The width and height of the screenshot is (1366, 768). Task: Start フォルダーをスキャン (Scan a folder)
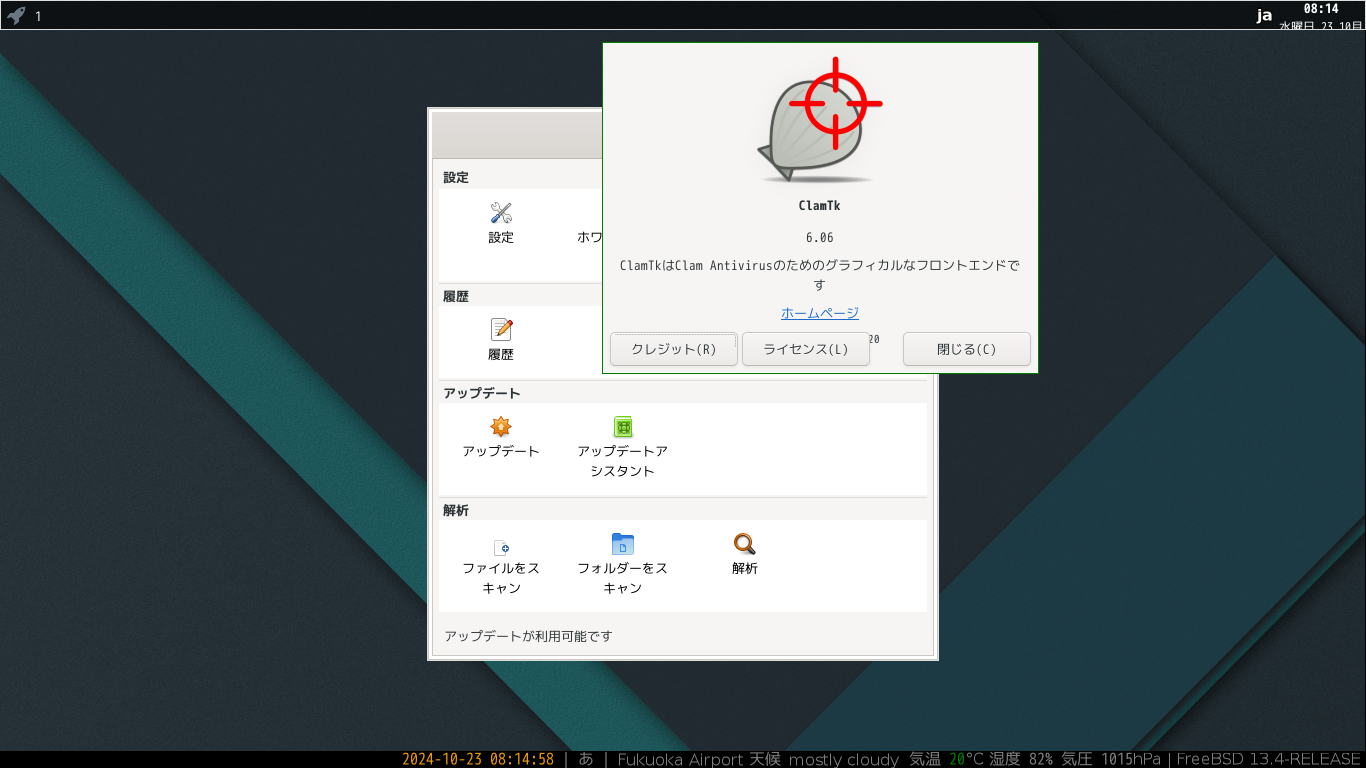tap(623, 544)
